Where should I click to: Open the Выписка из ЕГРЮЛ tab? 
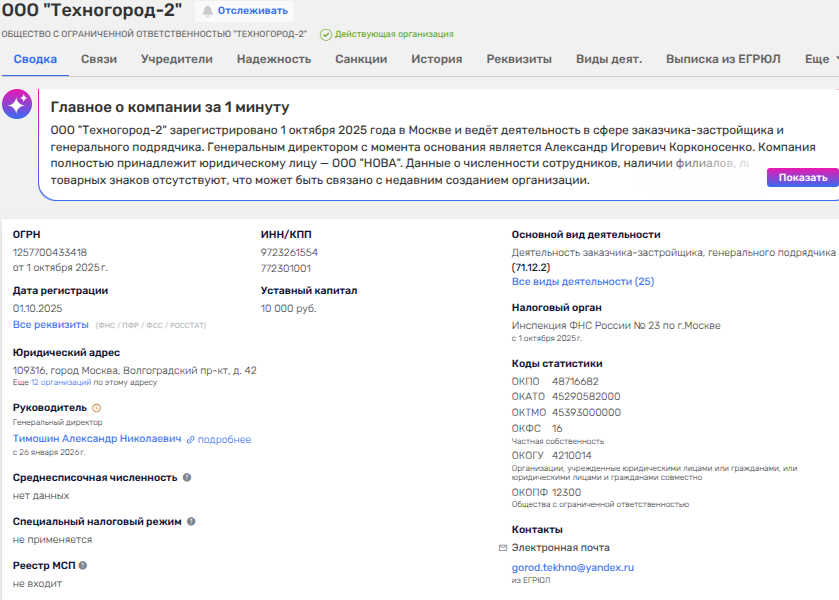click(x=723, y=60)
